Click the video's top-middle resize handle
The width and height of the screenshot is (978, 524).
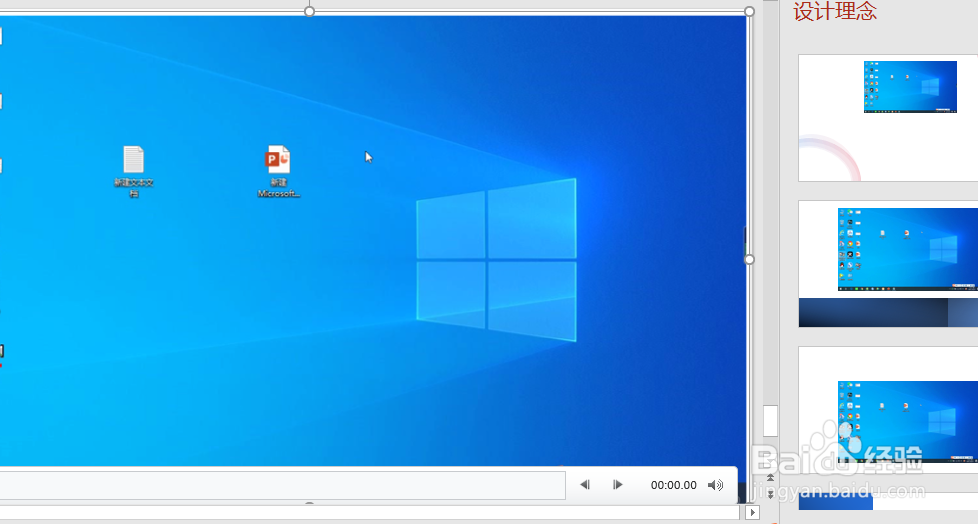309,11
